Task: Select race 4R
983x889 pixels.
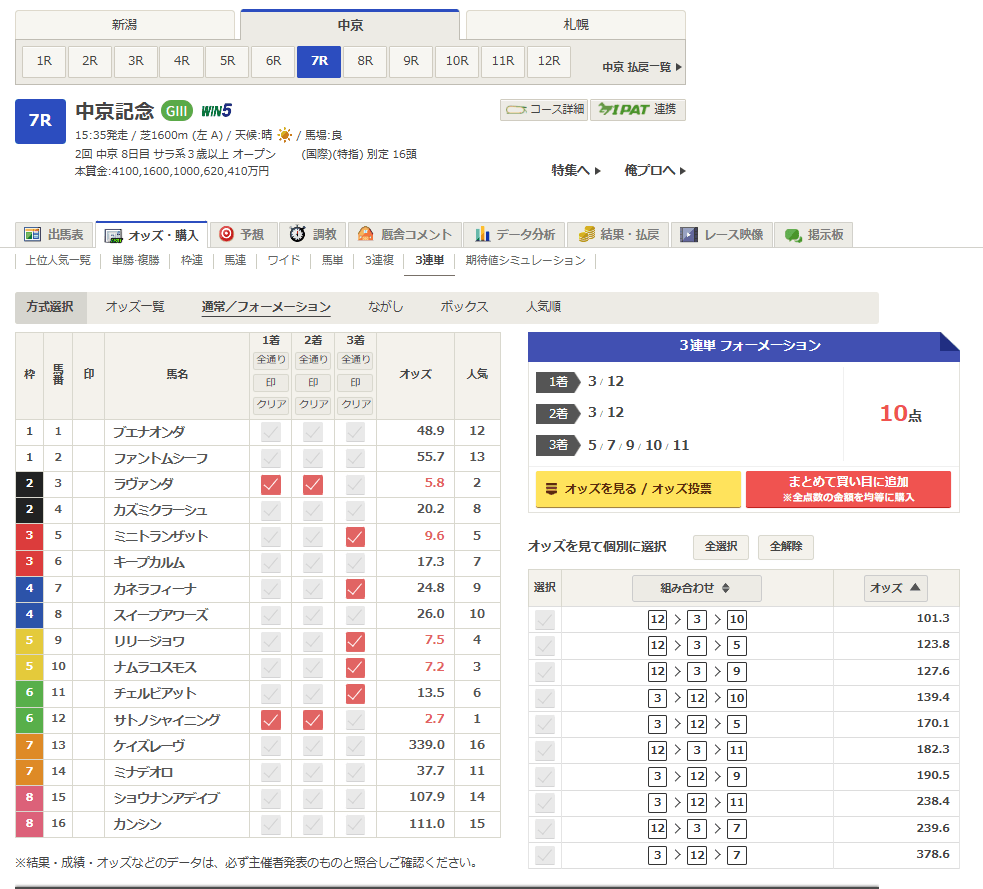Action: [182, 61]
